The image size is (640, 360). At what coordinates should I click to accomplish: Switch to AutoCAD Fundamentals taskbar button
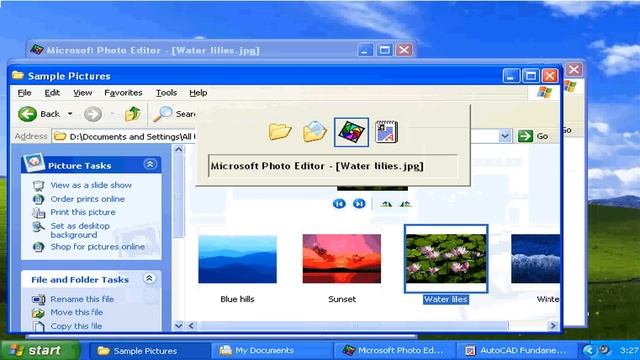coord(516,351)
